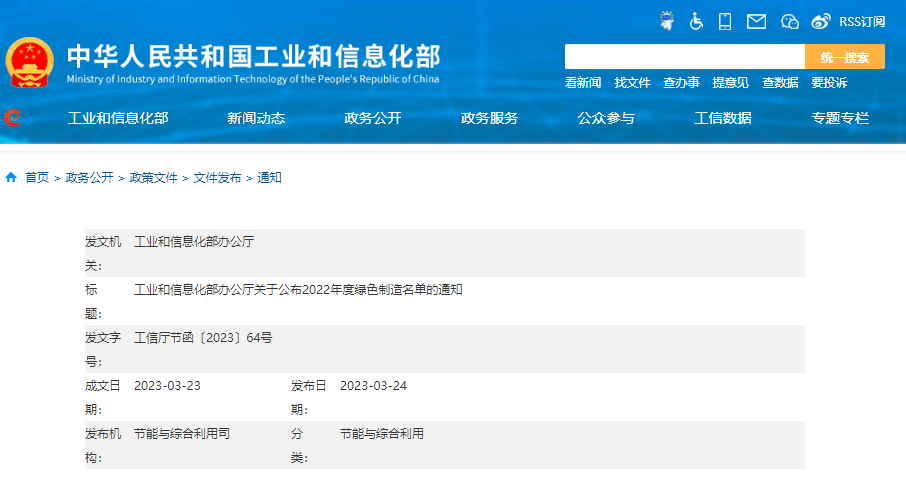
Task: Click the red swirl icon beside navigation
Action: pos(12,118)
